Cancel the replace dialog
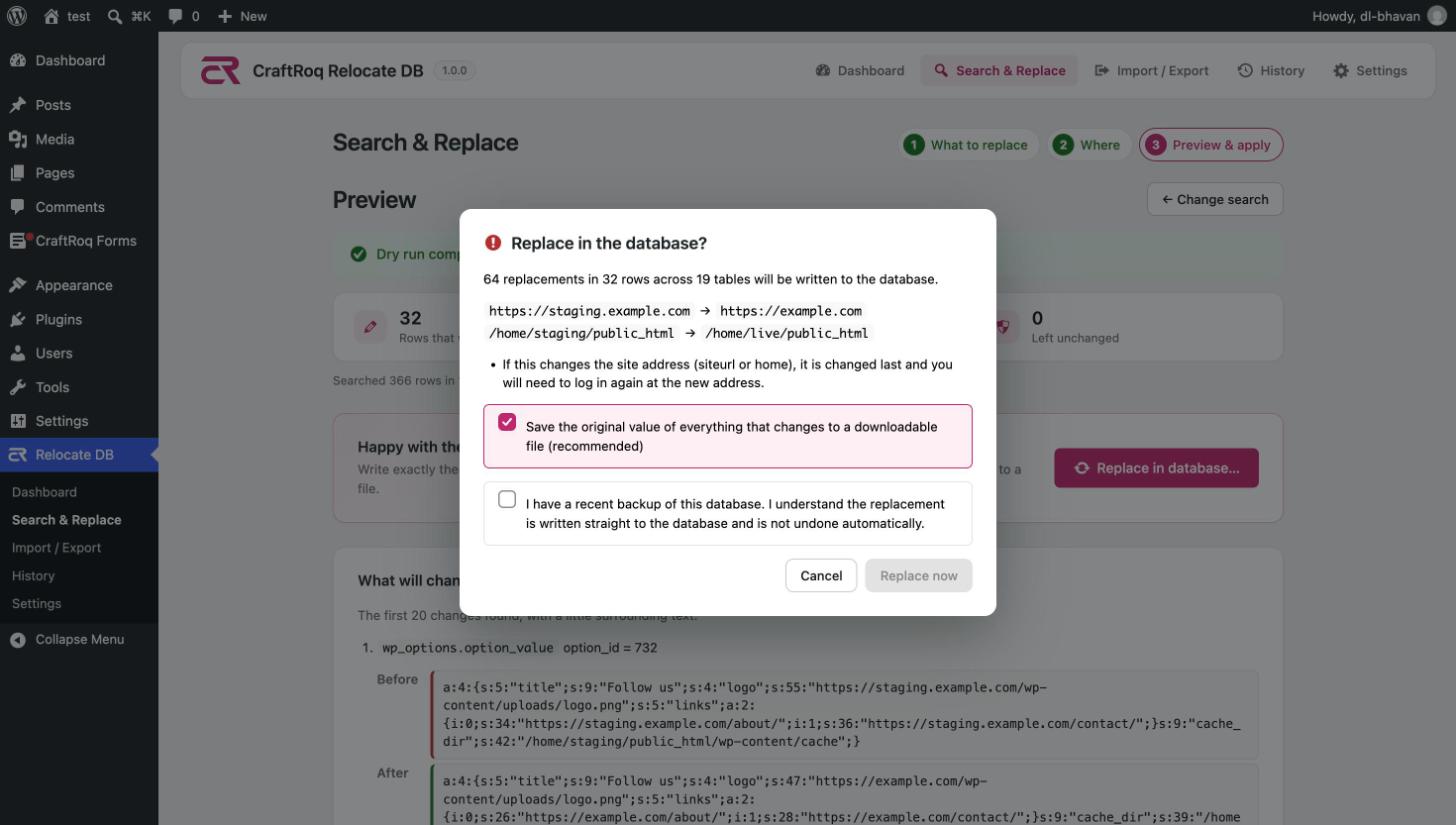Screen dimensions: 1456x825 pyautogui.click(x=821, y=575)
